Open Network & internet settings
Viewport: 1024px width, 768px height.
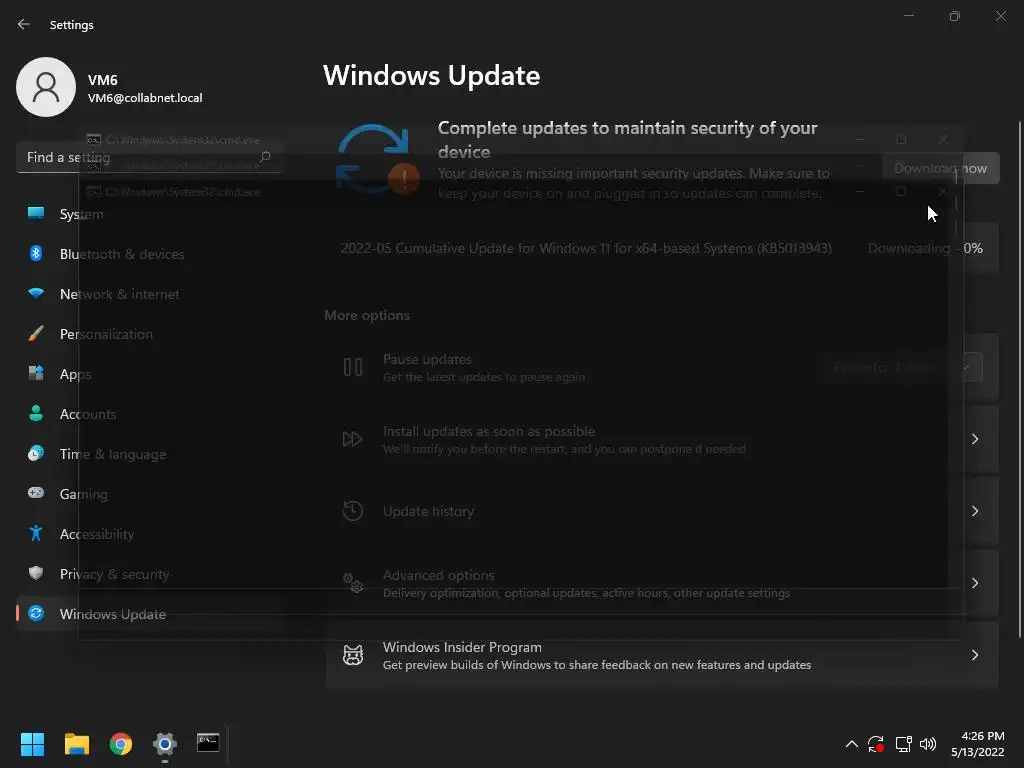click(x=149, y=294)
